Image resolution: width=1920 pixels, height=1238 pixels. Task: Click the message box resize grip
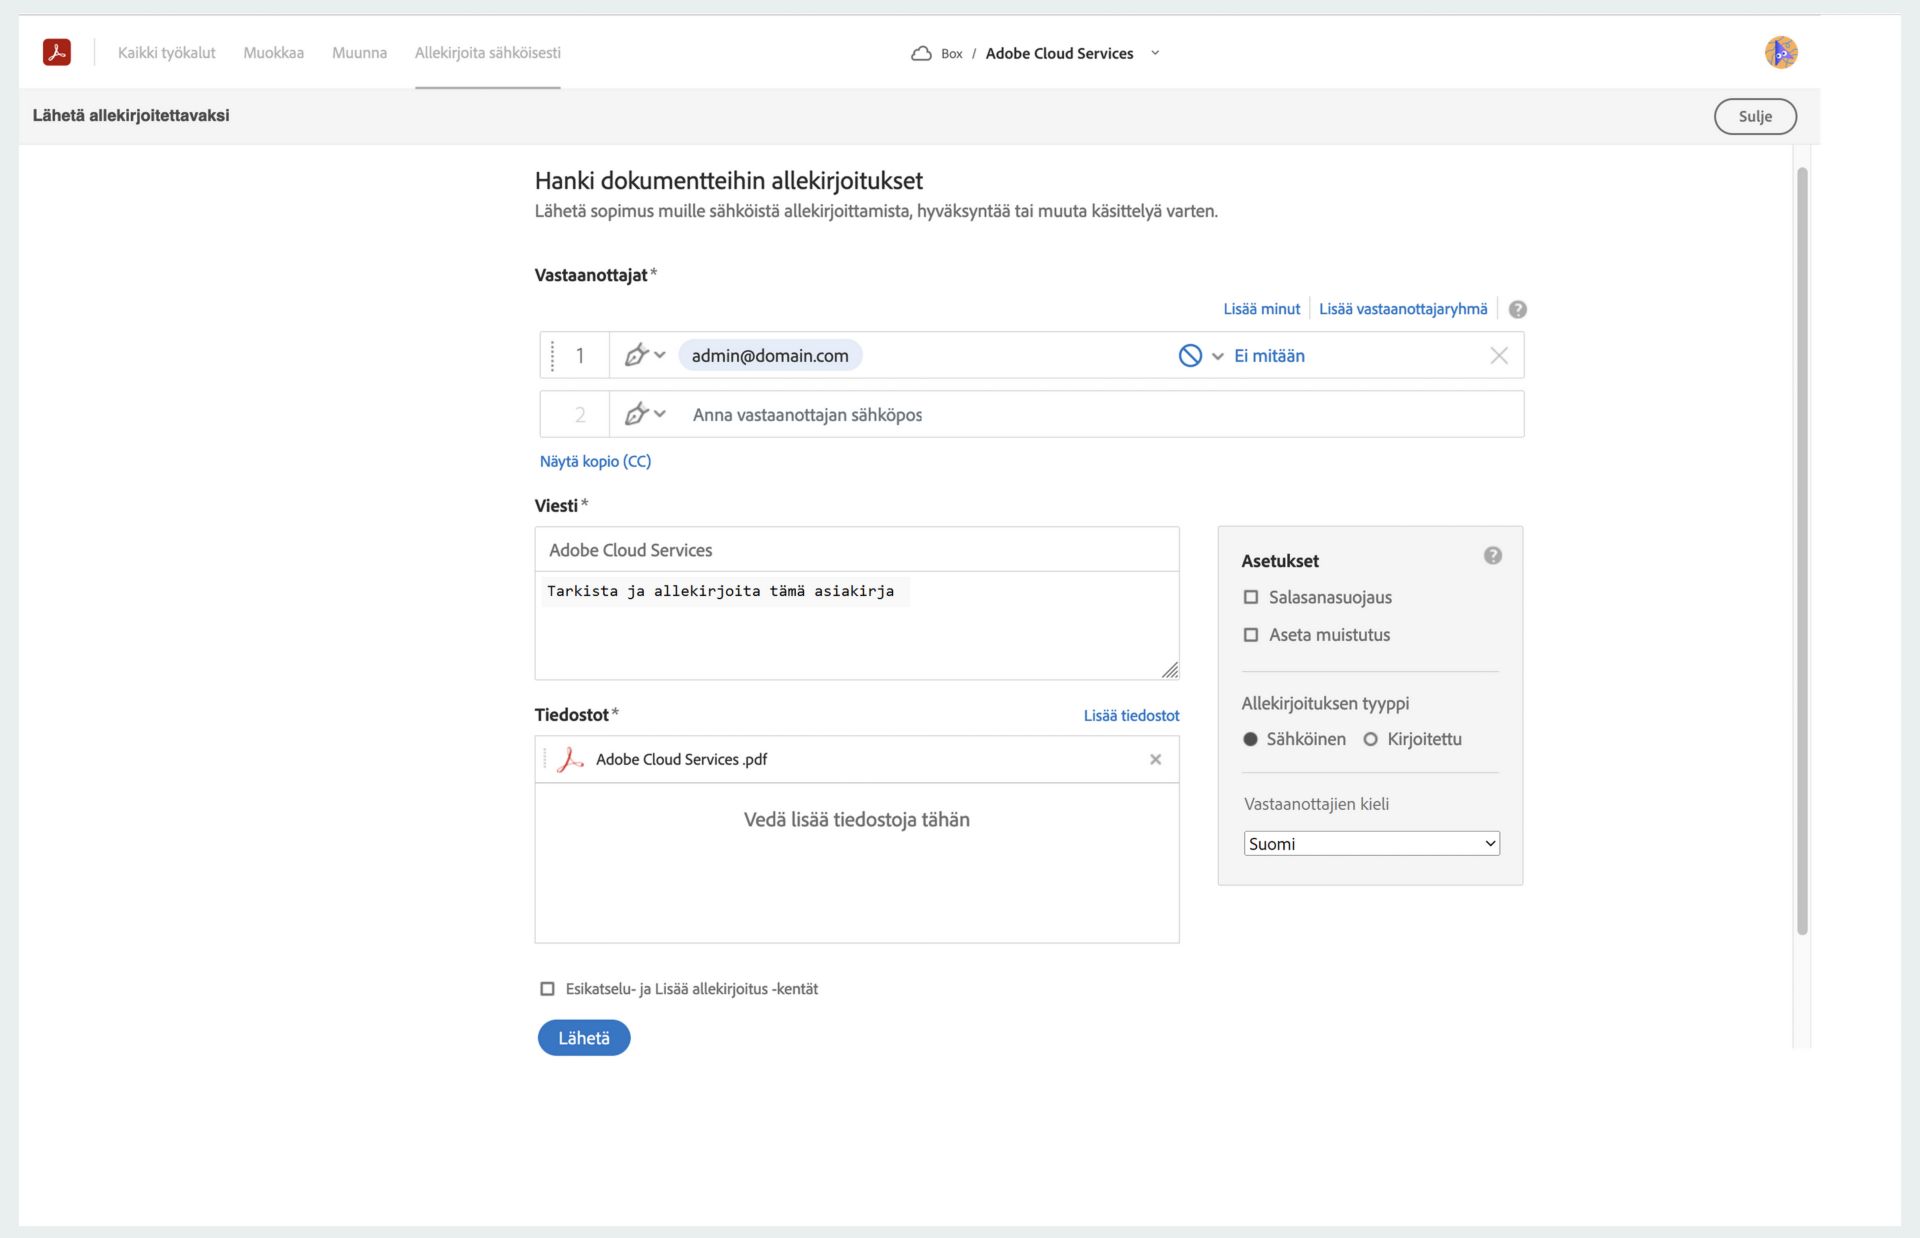point(1170,670)
